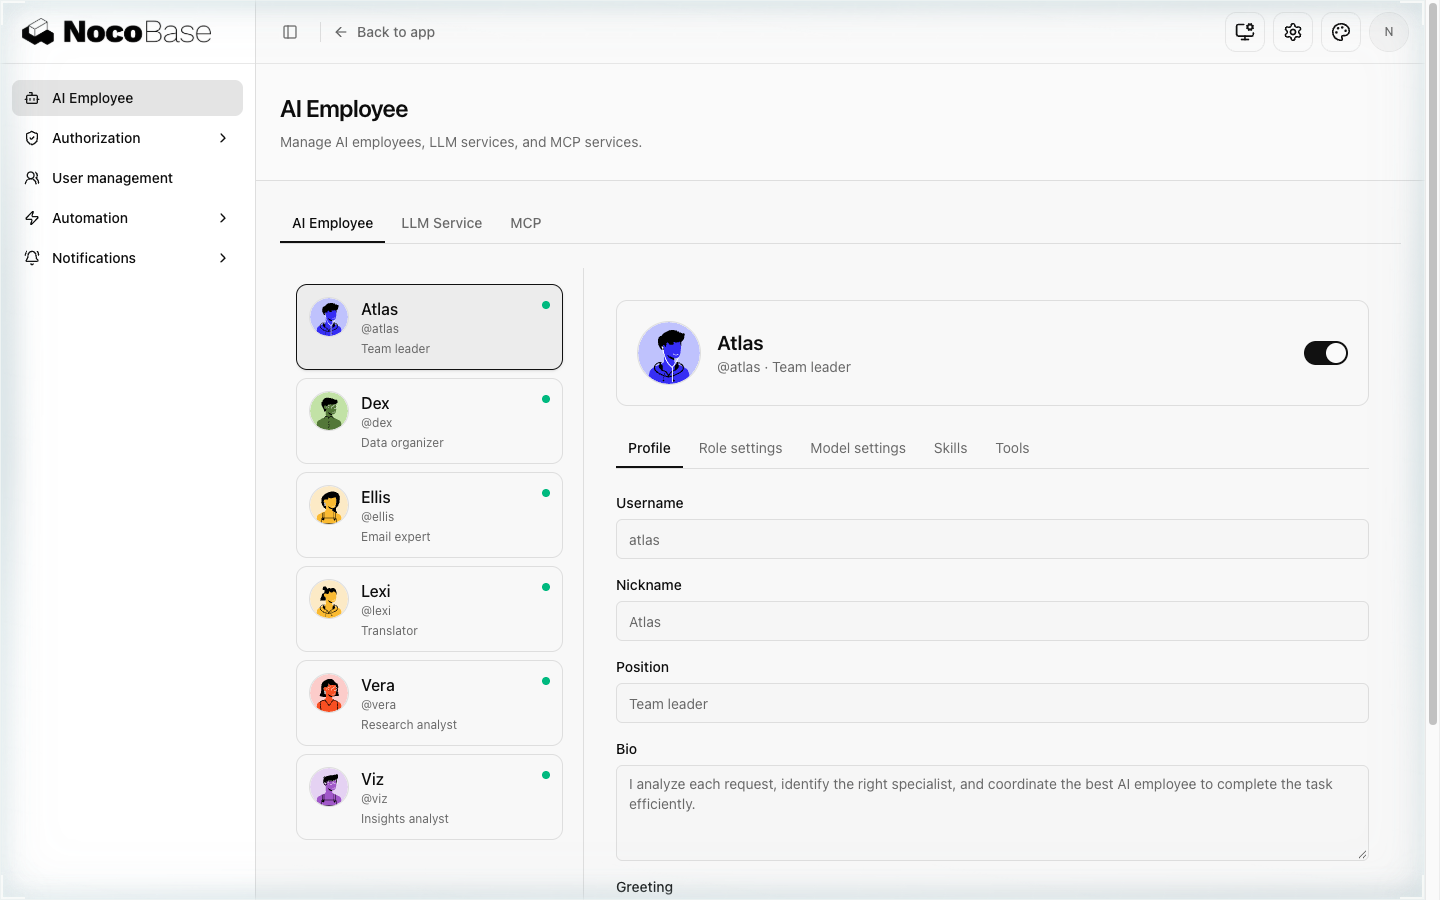Image resolution: width=1440 pixels, height=900 pixels.
Task: Open the Tools tab
Action: click(1012, 448)
